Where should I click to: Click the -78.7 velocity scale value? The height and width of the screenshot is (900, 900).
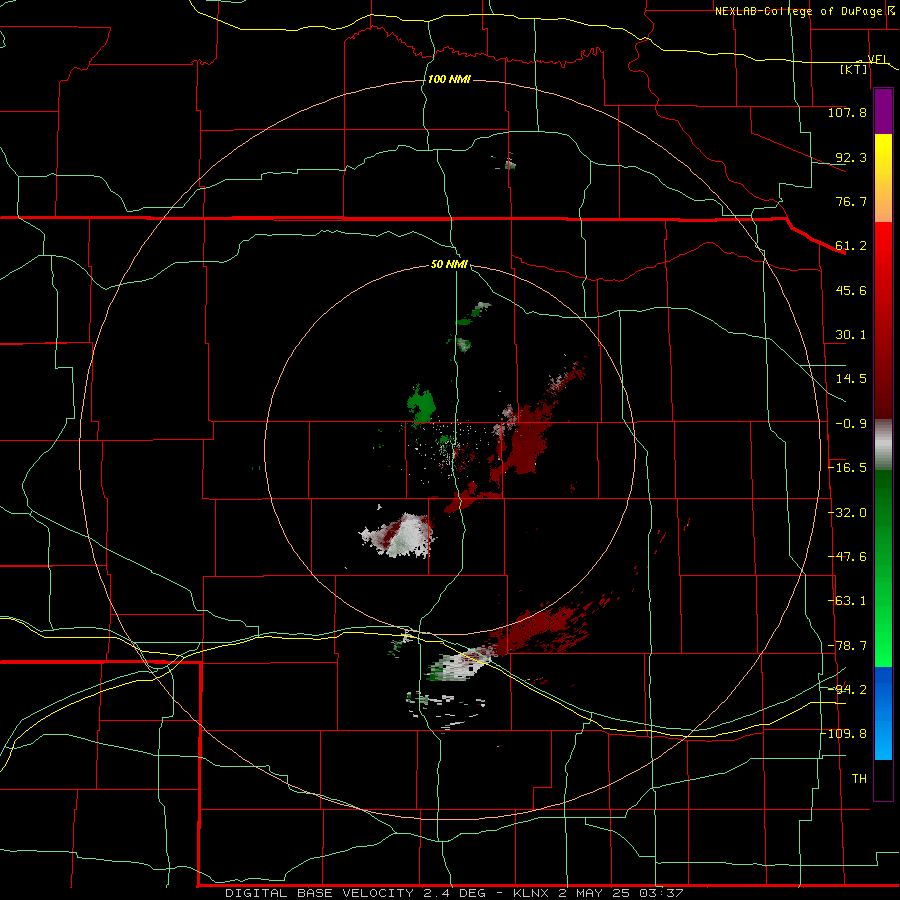tap(847, 646)
